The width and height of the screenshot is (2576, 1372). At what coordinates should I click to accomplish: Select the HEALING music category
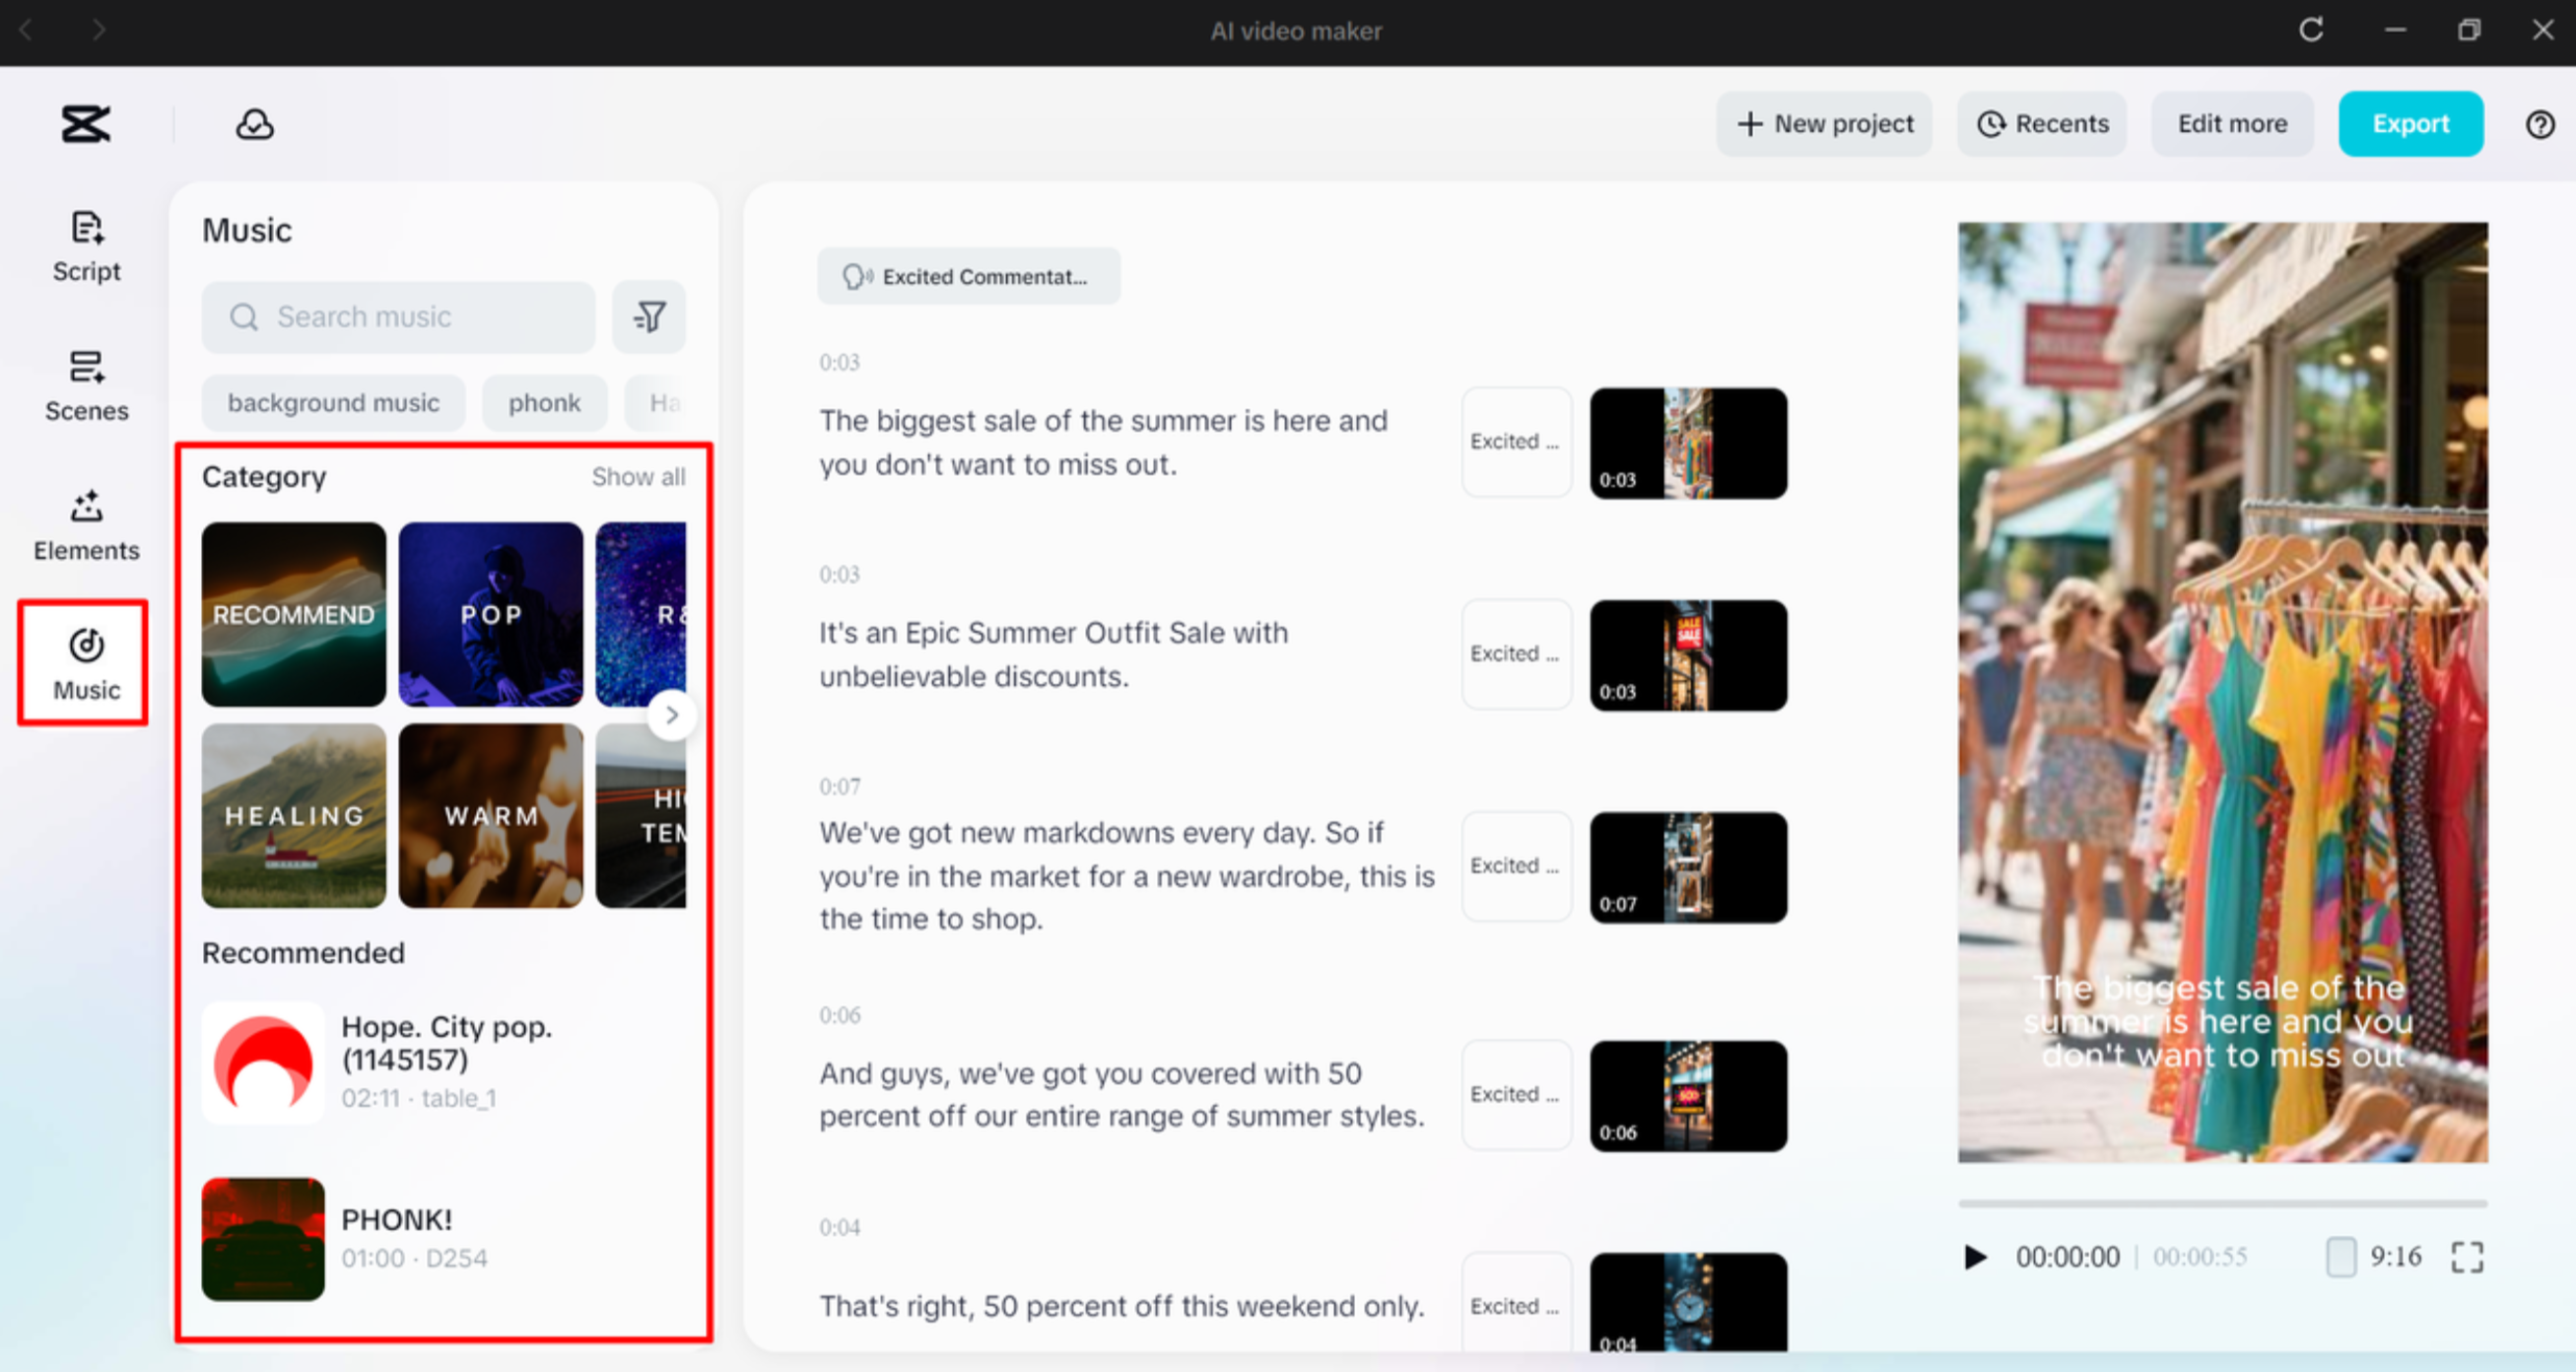[x=293, y=815]
